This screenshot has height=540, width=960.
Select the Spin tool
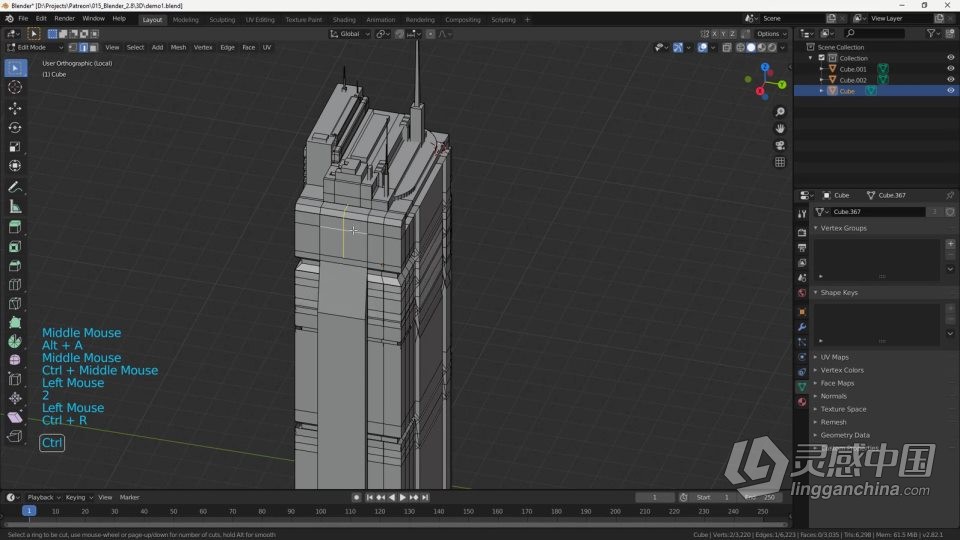tap(15, 341)
